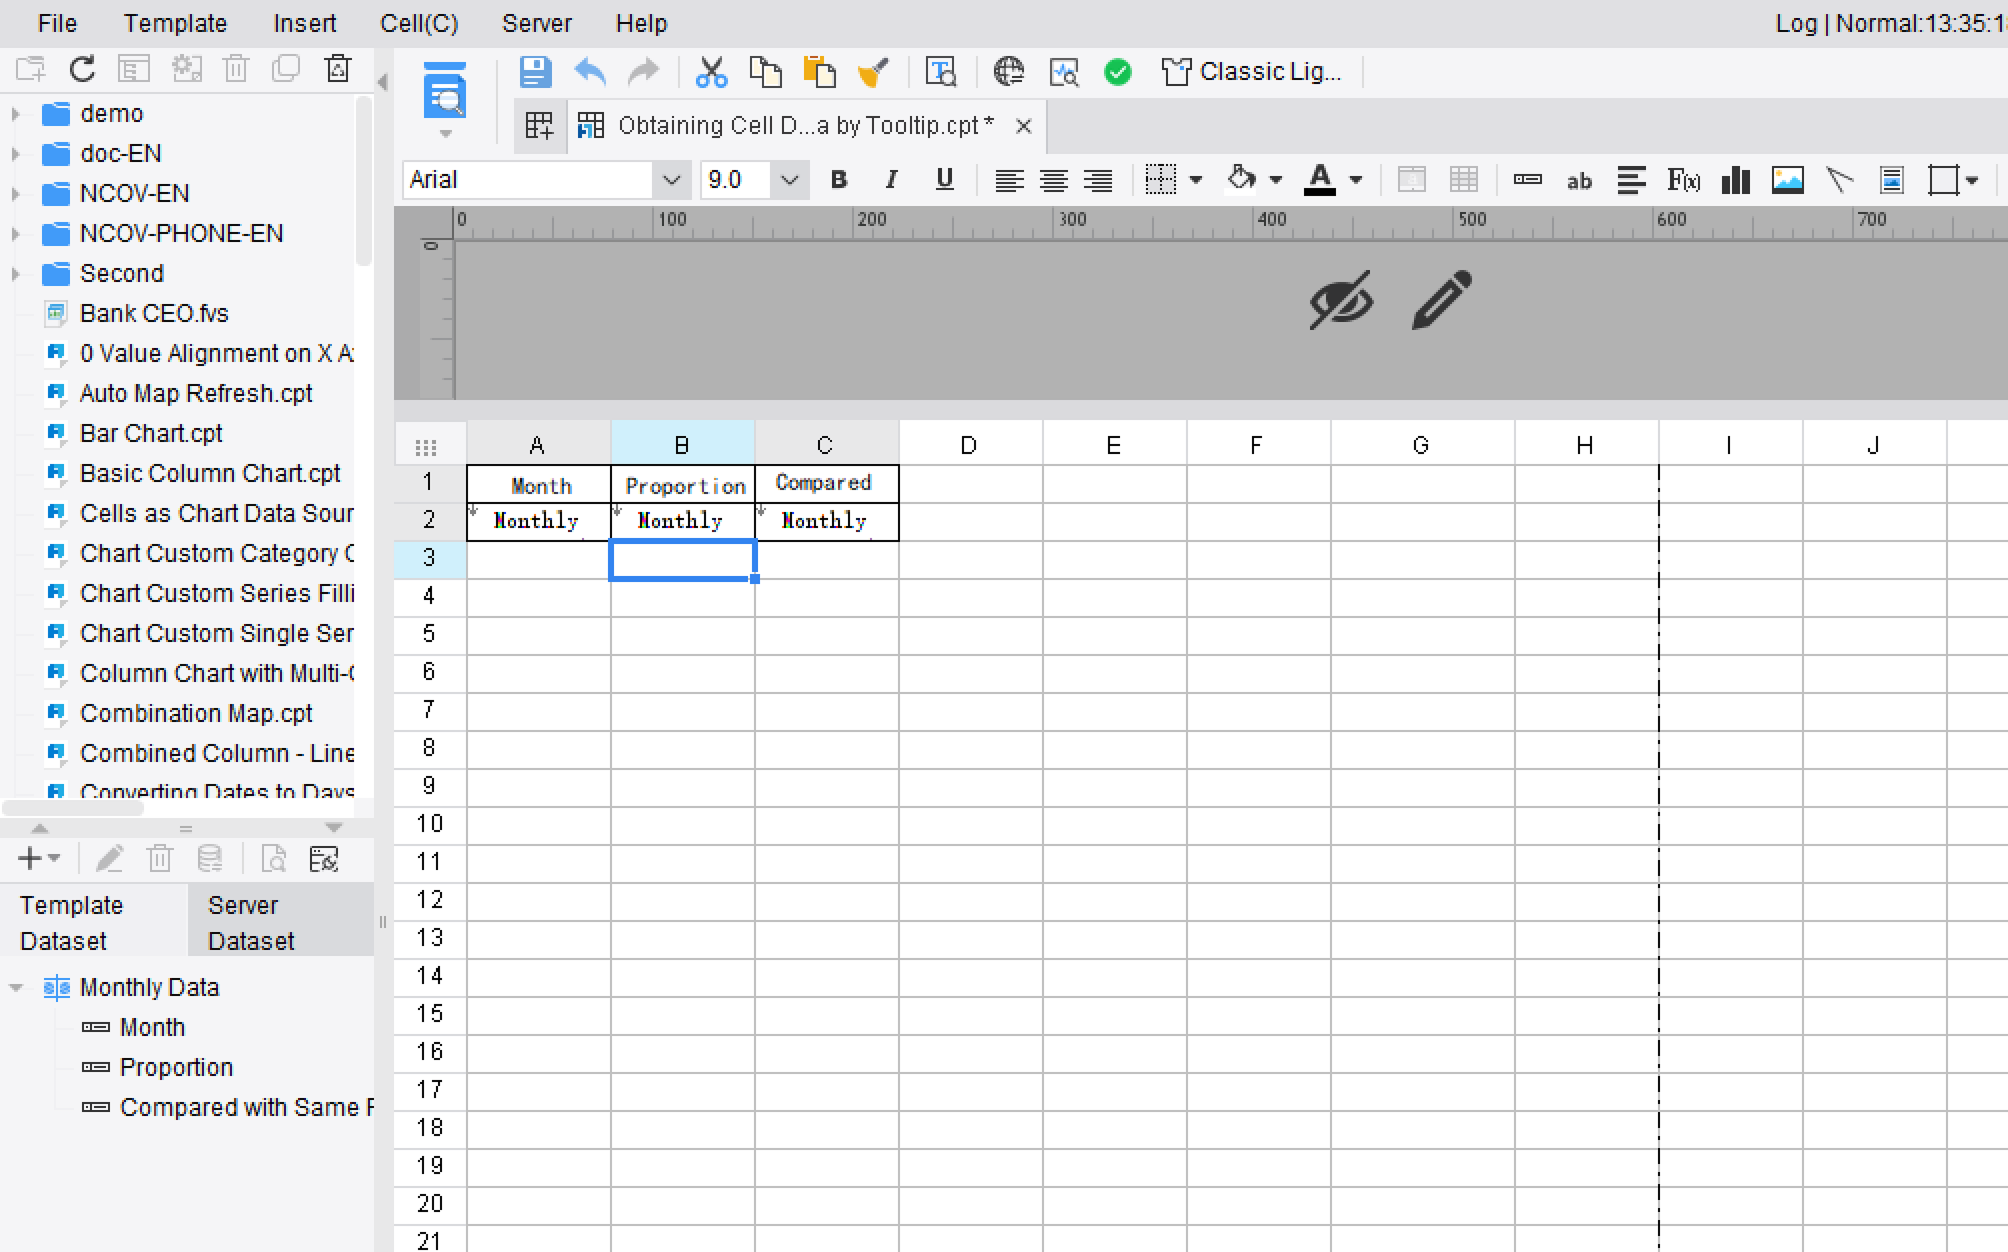Expand the demo folder

point(16,114)
